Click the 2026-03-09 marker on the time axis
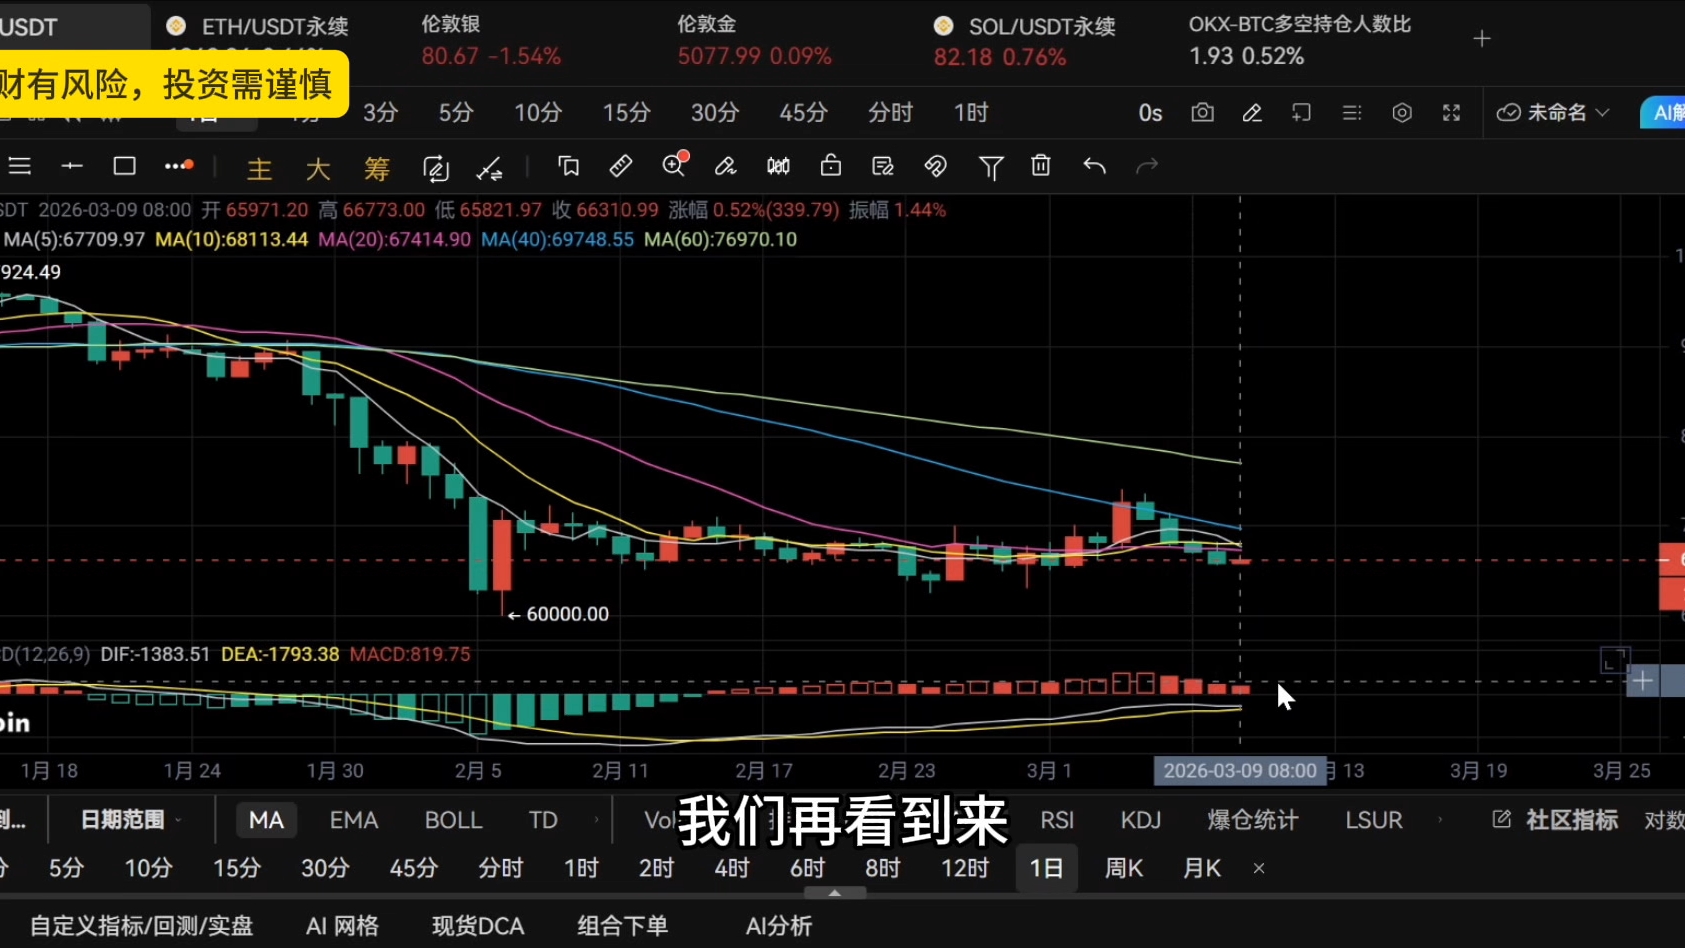Screen dimensions: 1685x948 point(1240,770)
